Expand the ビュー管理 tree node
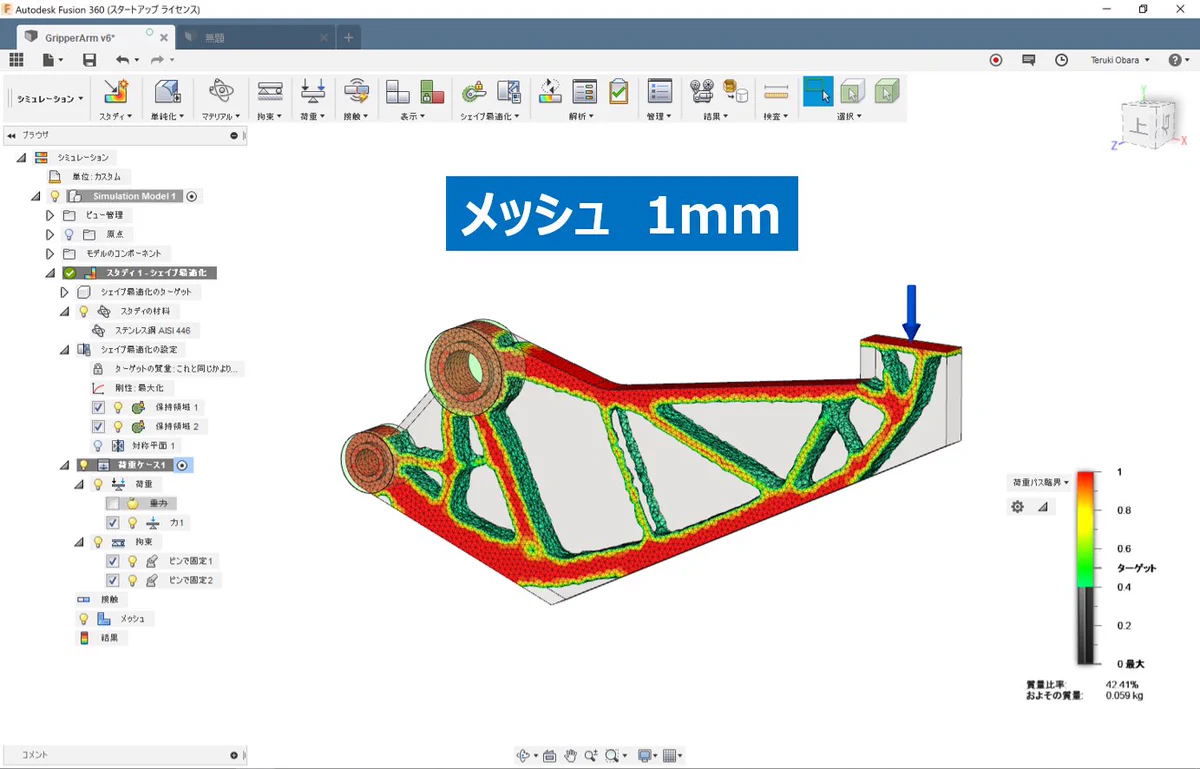The width and height of the screenshot is (1200, 769). coord(50,215)
